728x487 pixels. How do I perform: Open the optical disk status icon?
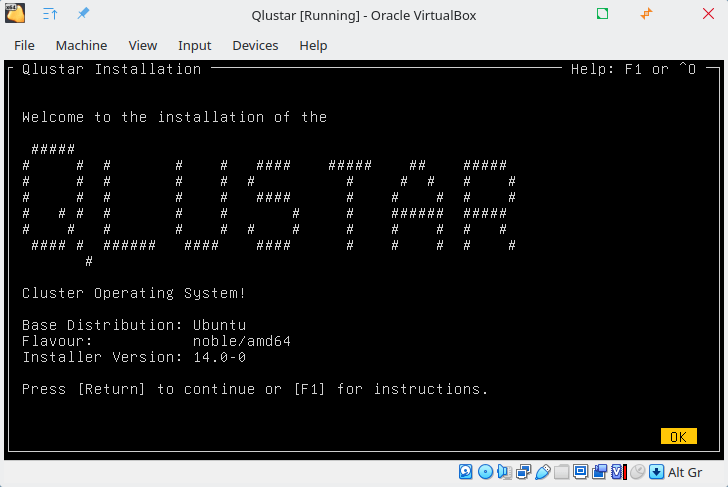click(485, 472)
